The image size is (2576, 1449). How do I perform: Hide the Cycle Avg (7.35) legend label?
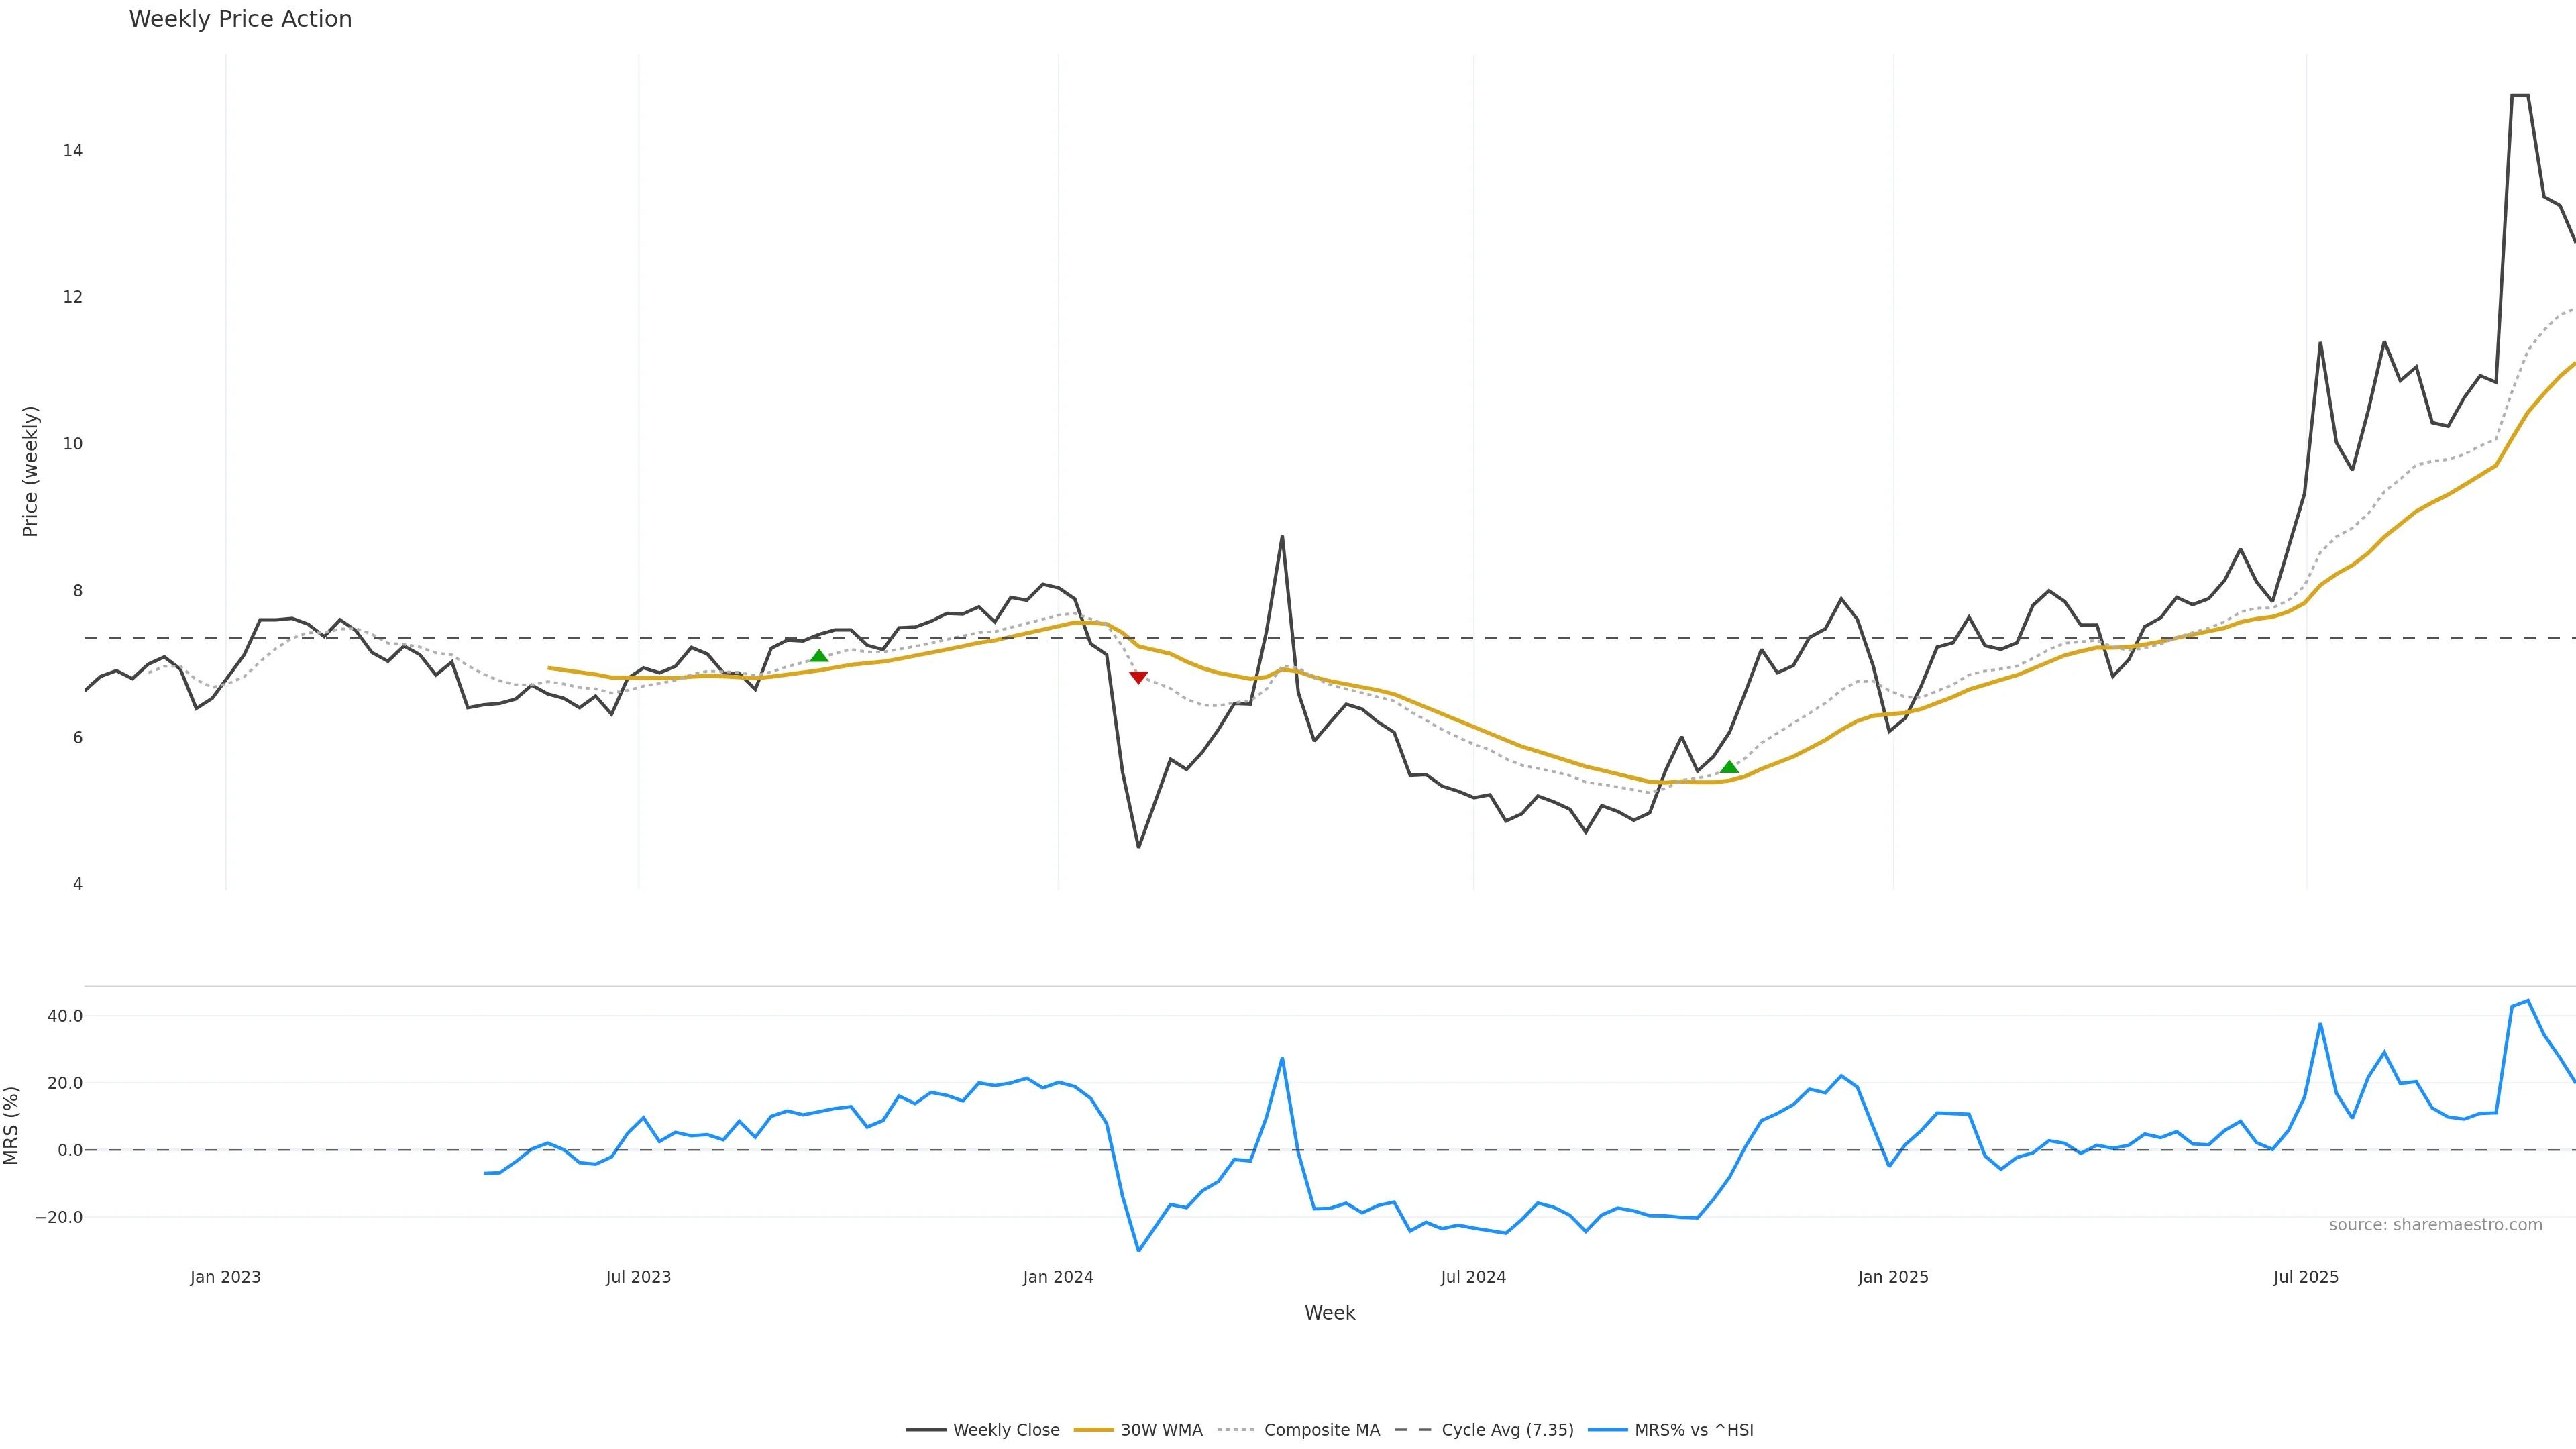(x=1507, y=1430)
